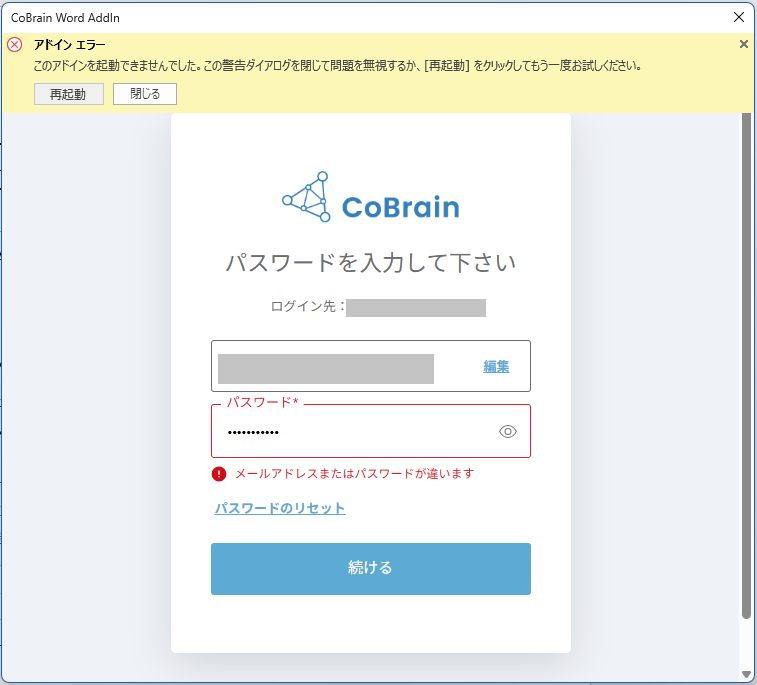Toggle password visibility with the eye icon
This screenshot has height=685, width=757.
coord(507,431)
